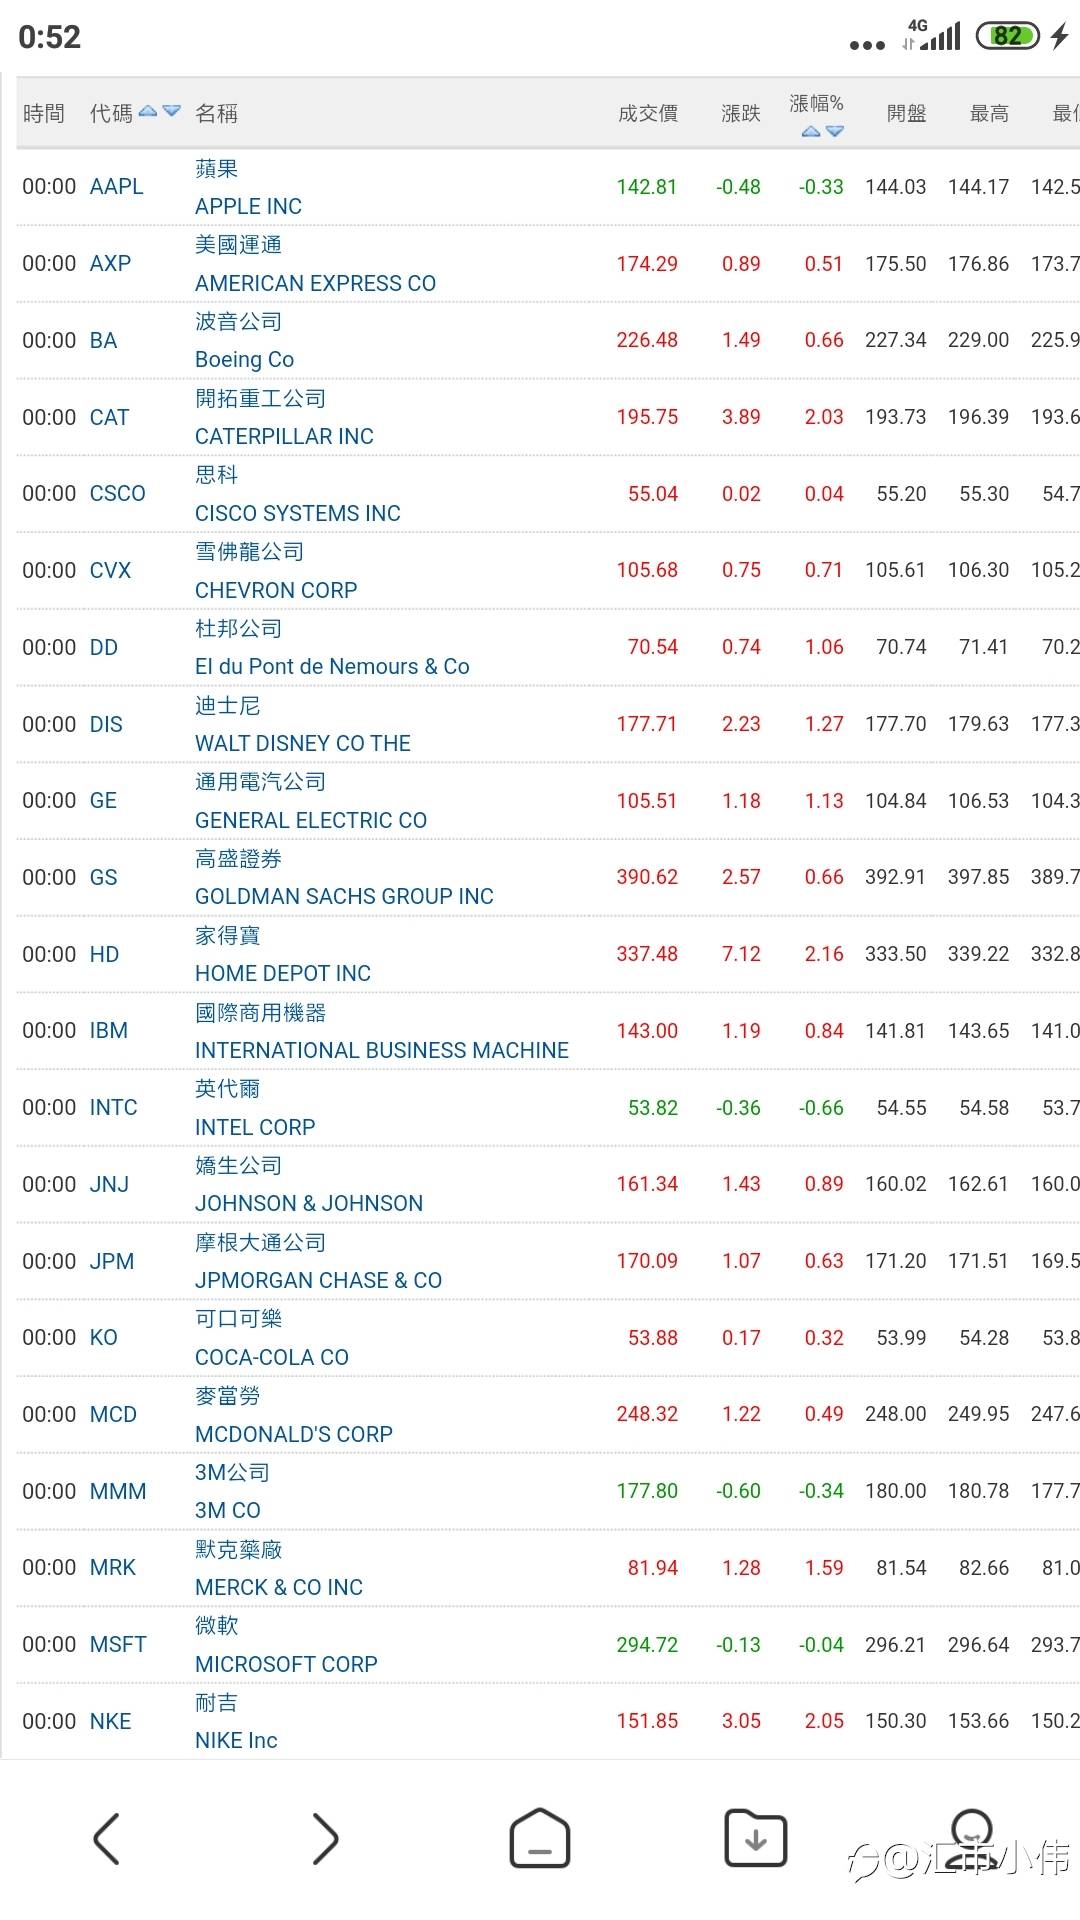The width and height of the screenshot is (1080, 1920).
Task: Open NKE ticker link
Action: point(110,1722)
